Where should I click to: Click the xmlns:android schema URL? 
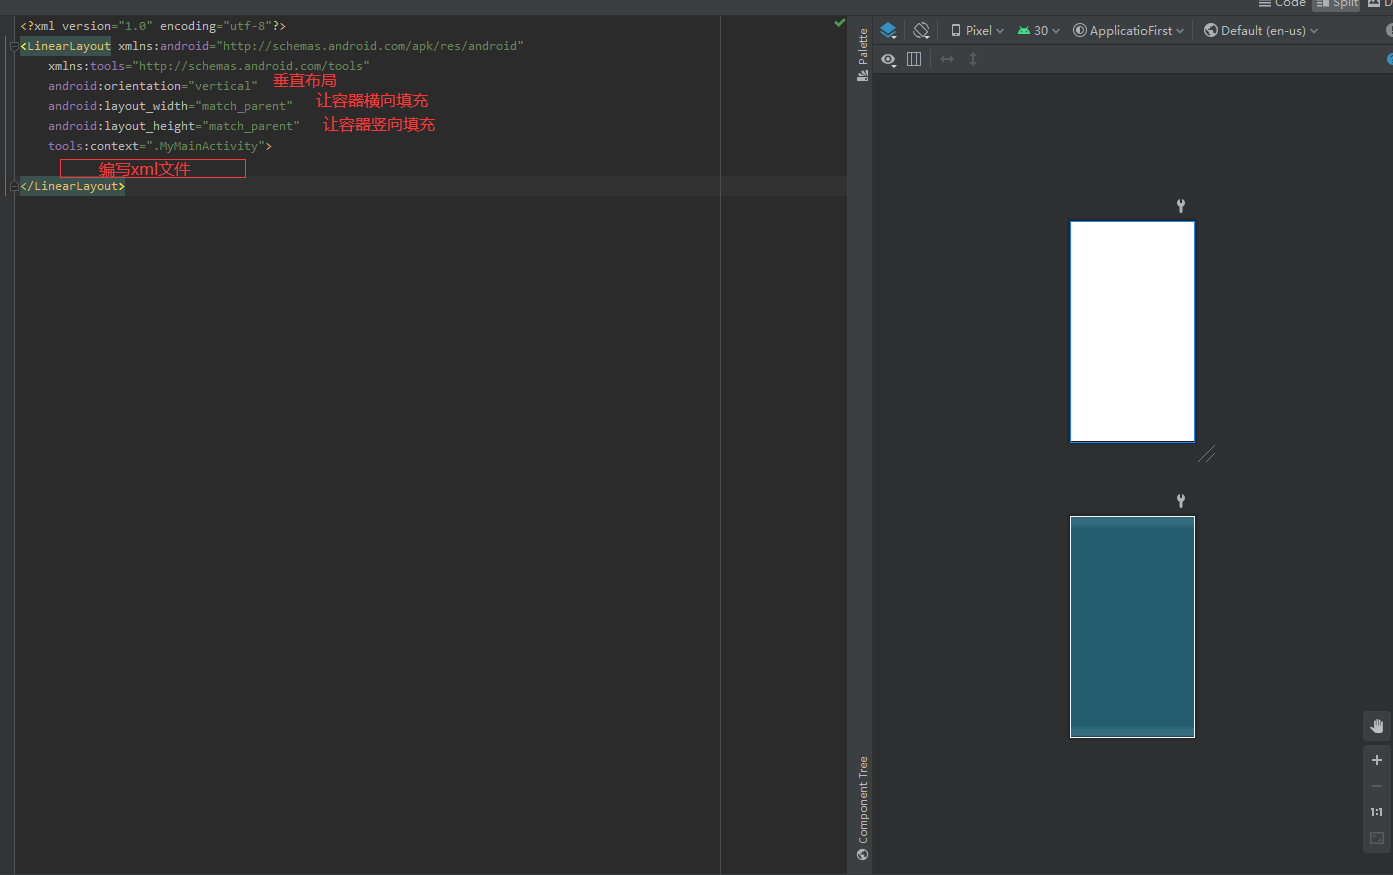(x=370, y=46)
